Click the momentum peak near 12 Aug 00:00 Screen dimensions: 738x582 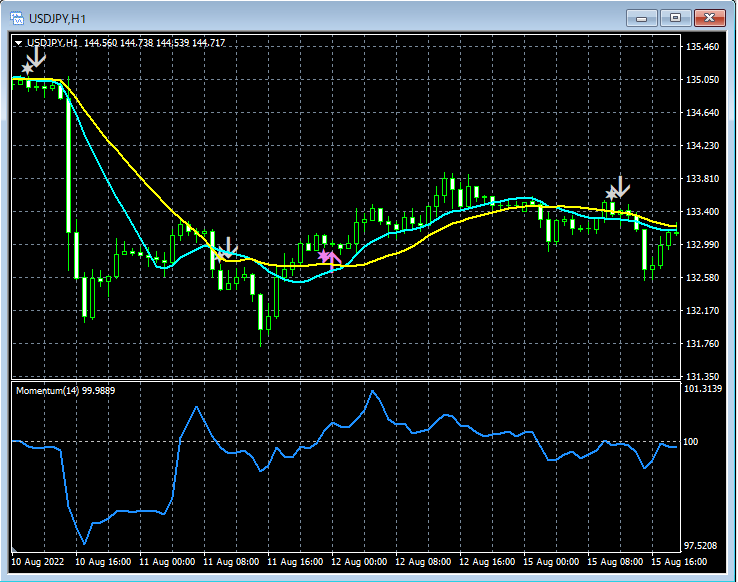click(372, 391)
